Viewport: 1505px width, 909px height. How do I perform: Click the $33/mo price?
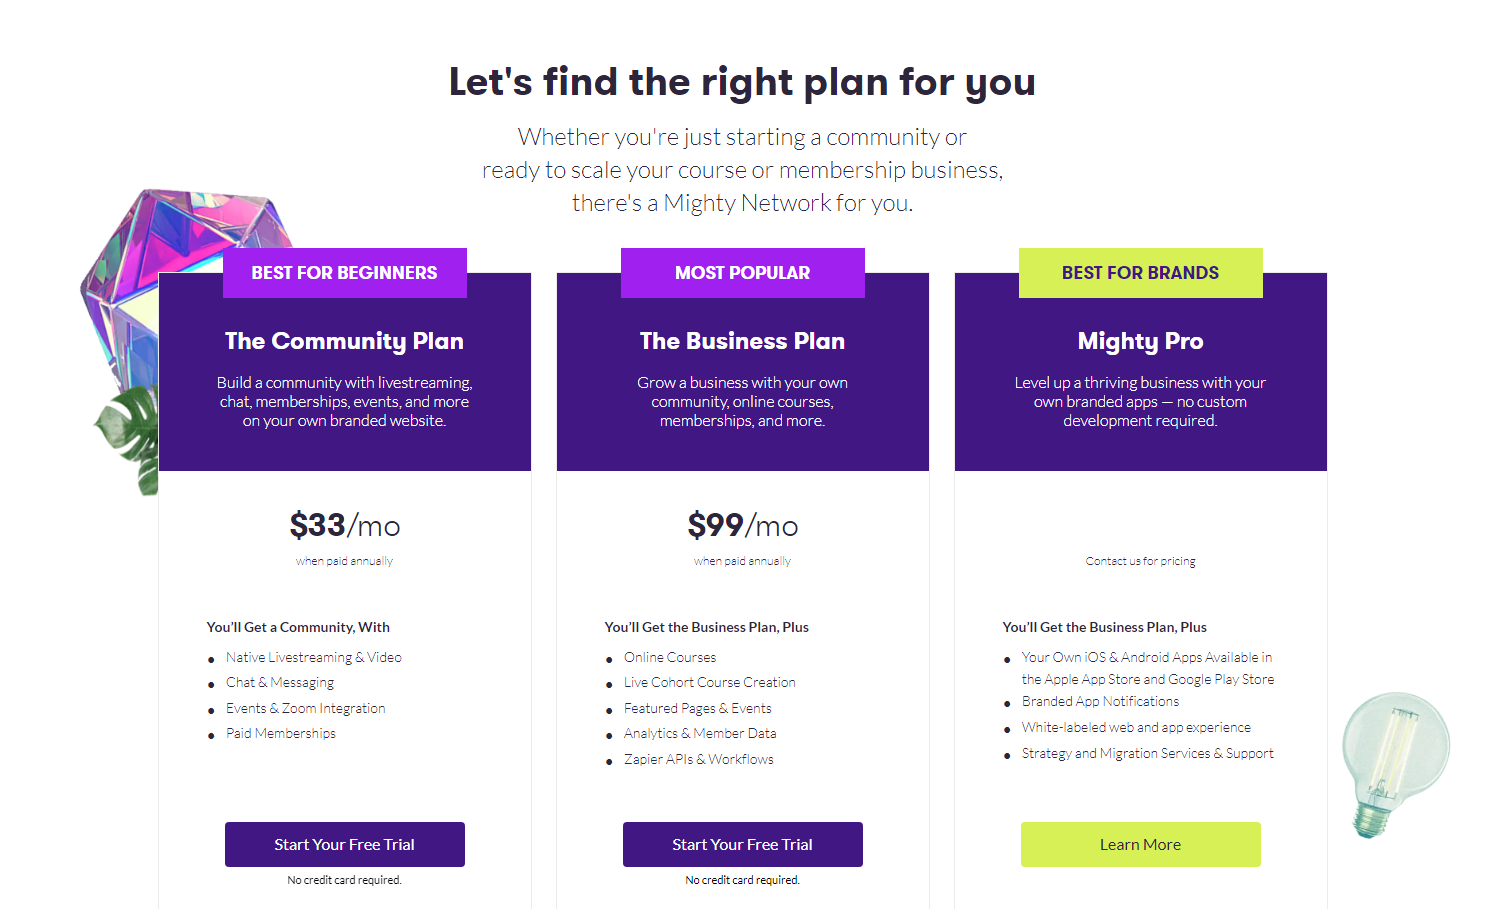344,525
